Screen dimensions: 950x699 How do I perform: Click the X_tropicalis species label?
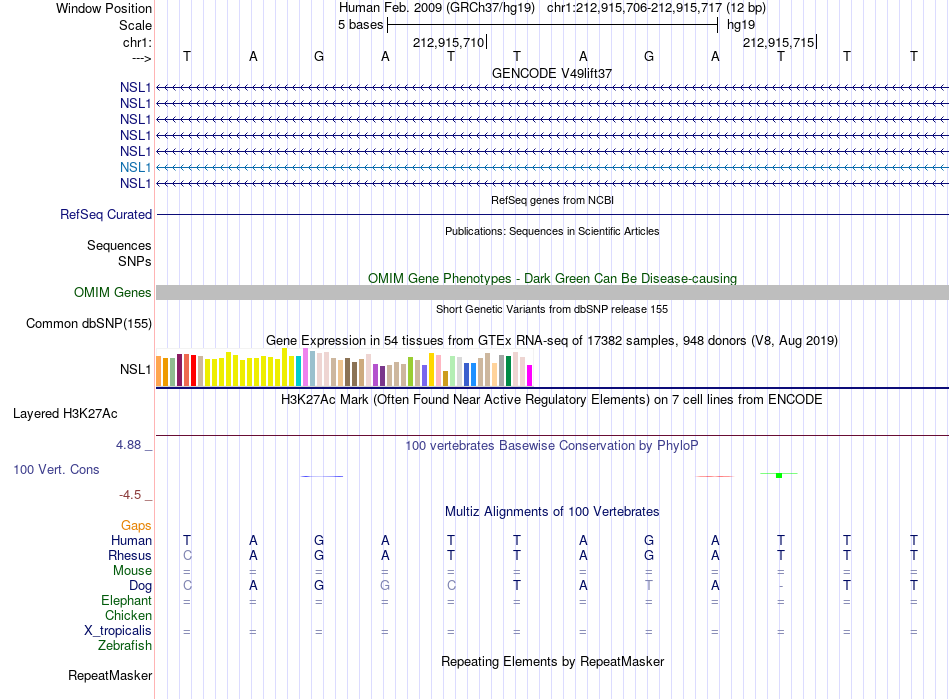[118, 631]
